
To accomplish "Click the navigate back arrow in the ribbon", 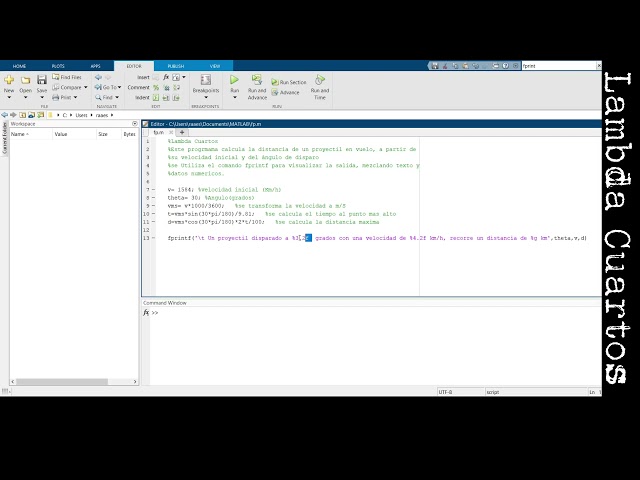I will coord(98,77).
